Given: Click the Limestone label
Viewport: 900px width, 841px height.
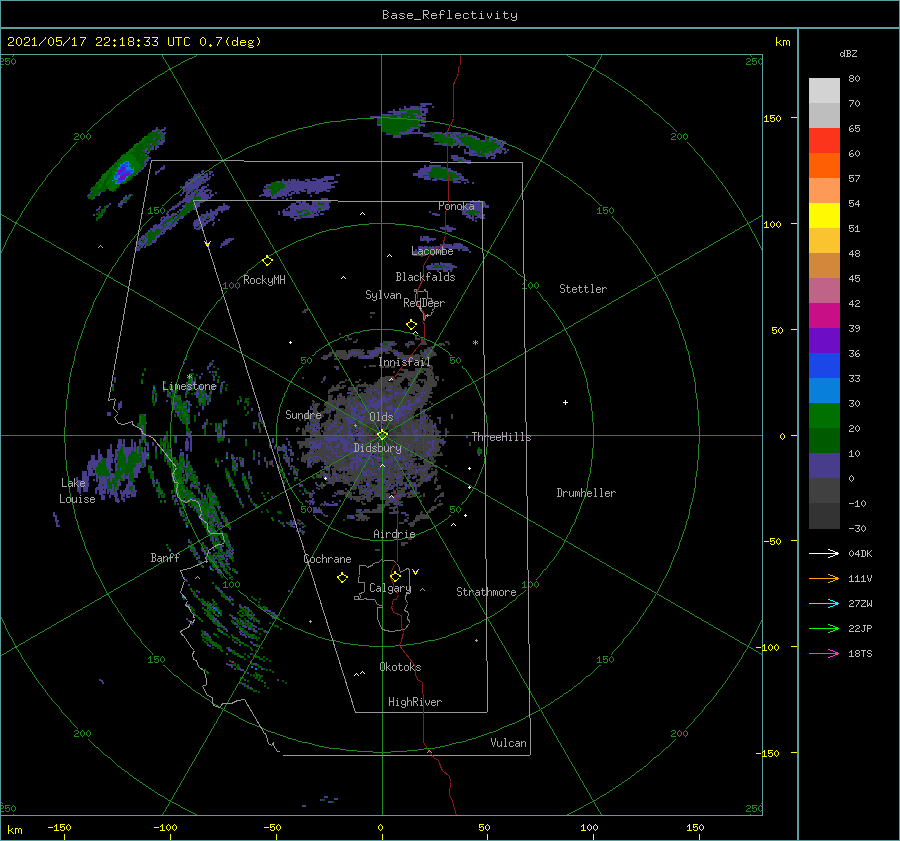Looking at the screenshot, I should (x=189, y=386).
